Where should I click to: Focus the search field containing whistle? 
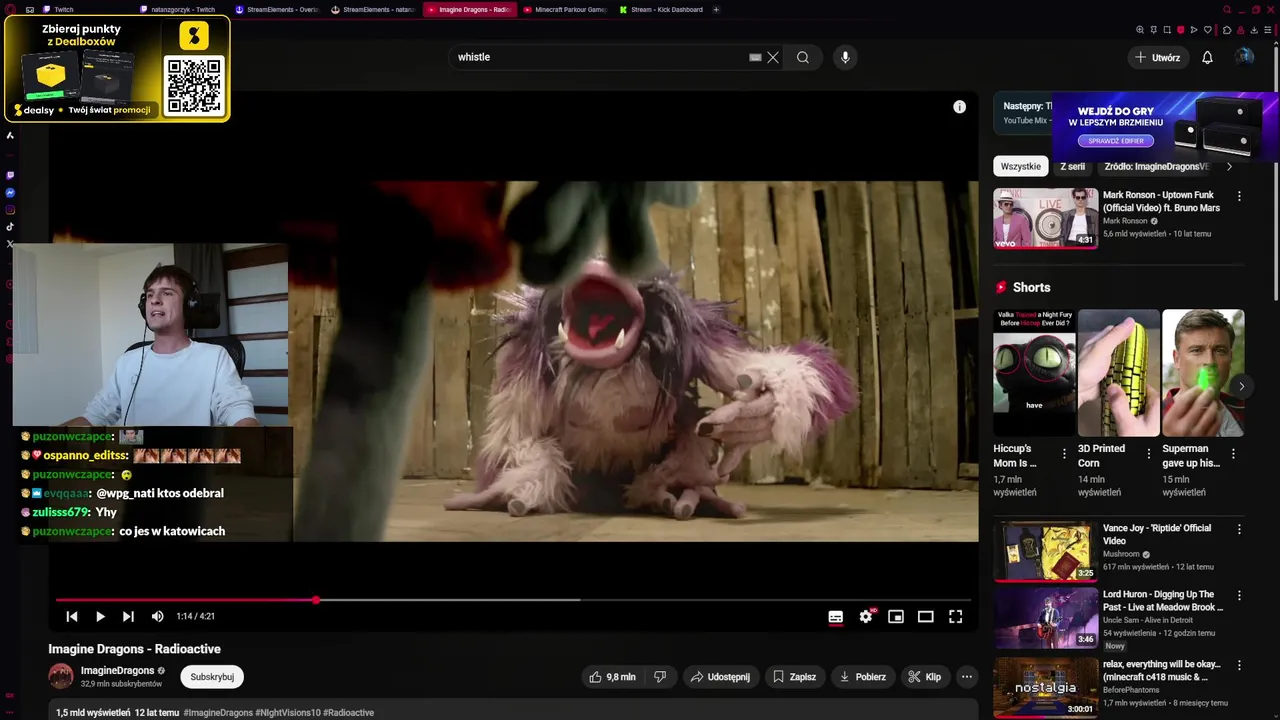(x=600, y=57)
